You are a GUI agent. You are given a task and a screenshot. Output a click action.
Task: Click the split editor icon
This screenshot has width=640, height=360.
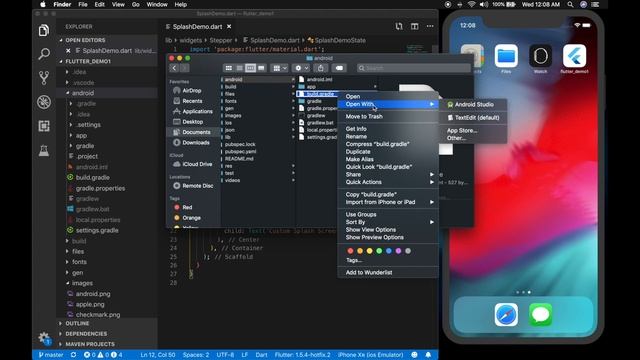[414, 27]
